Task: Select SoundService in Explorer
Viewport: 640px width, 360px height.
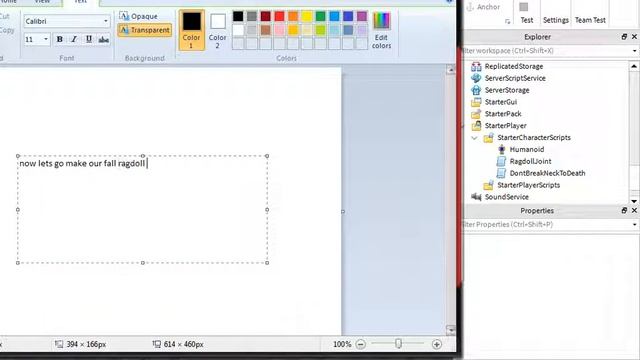Action: (x=507, y=197)
